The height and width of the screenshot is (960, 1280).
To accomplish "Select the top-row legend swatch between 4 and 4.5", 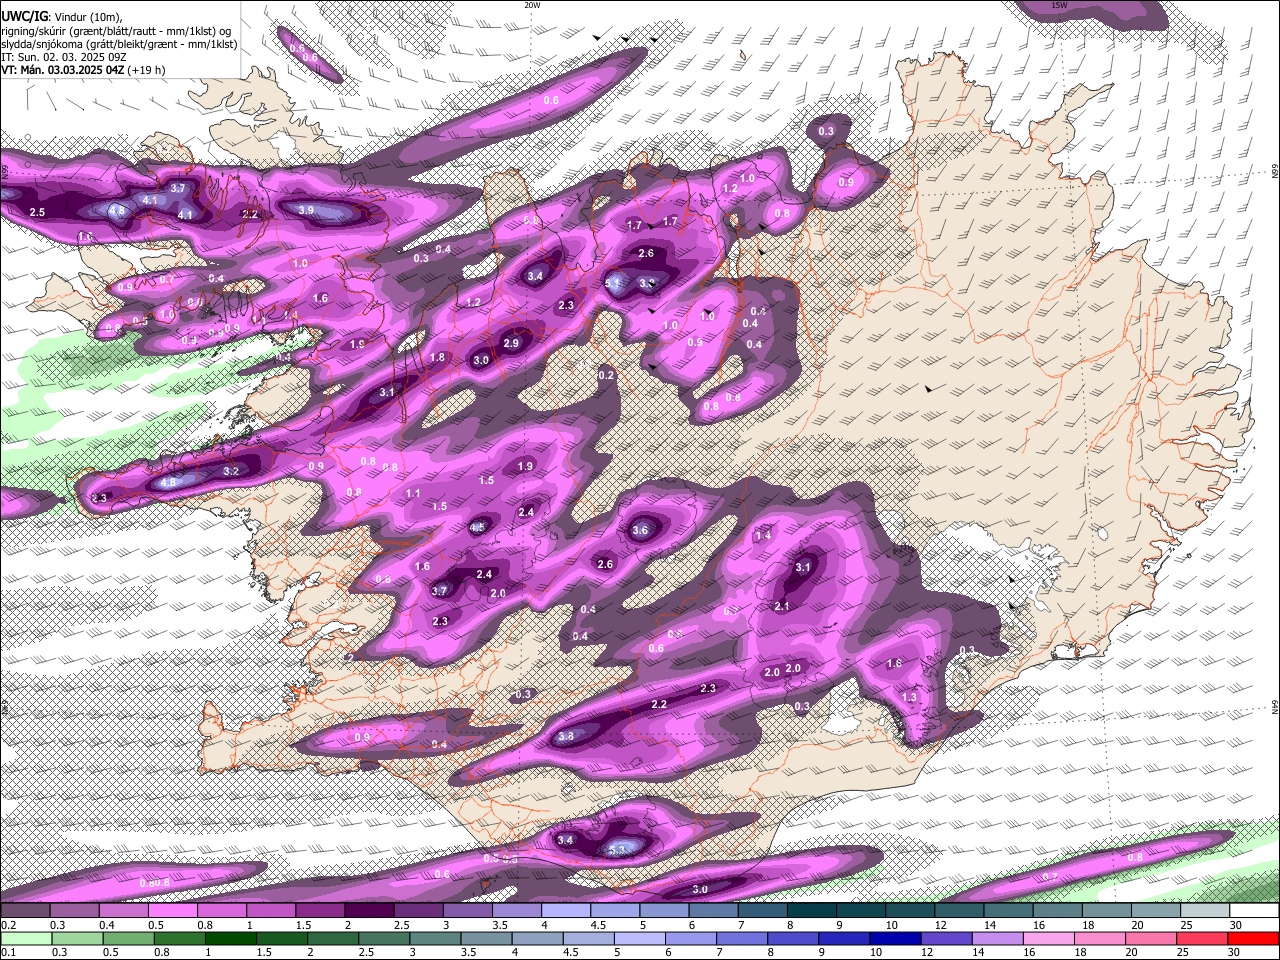I will point(566,910).
